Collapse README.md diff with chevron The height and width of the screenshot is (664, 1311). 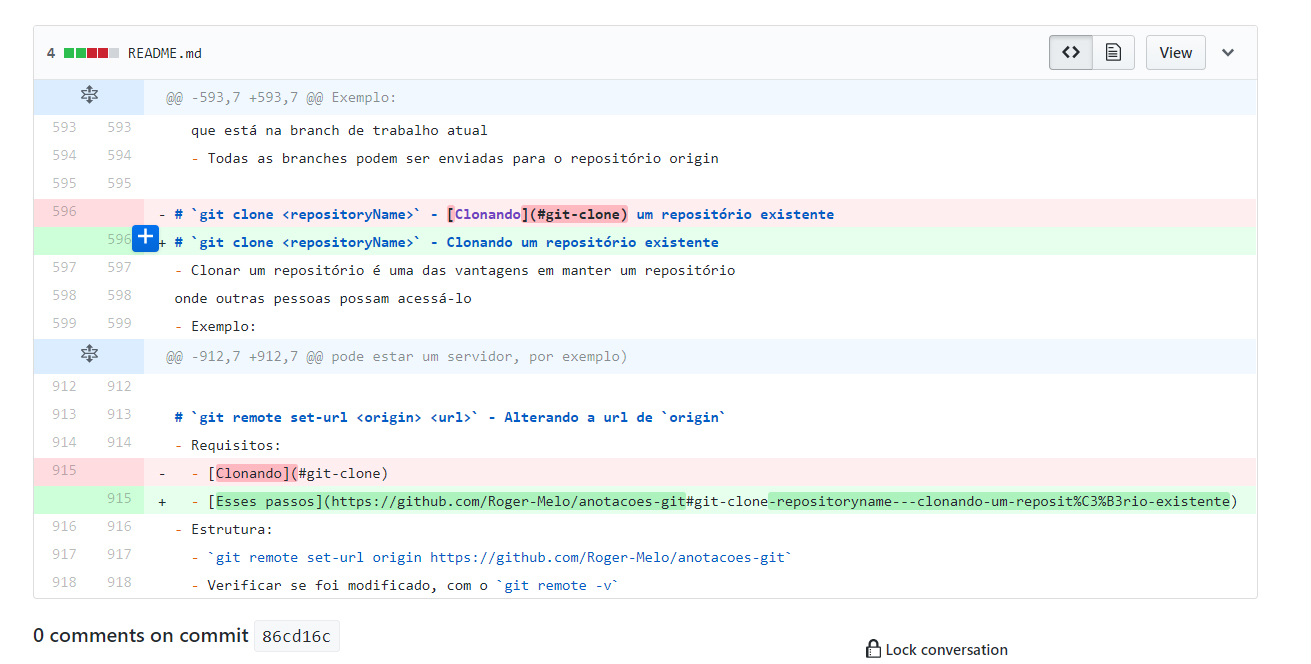coord(1228,53)
